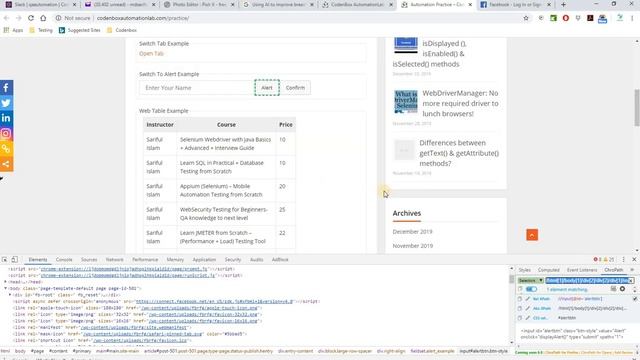Open the Network DevTools tab
This screenshot has height=360, width=640.
[x=114, y=260]
